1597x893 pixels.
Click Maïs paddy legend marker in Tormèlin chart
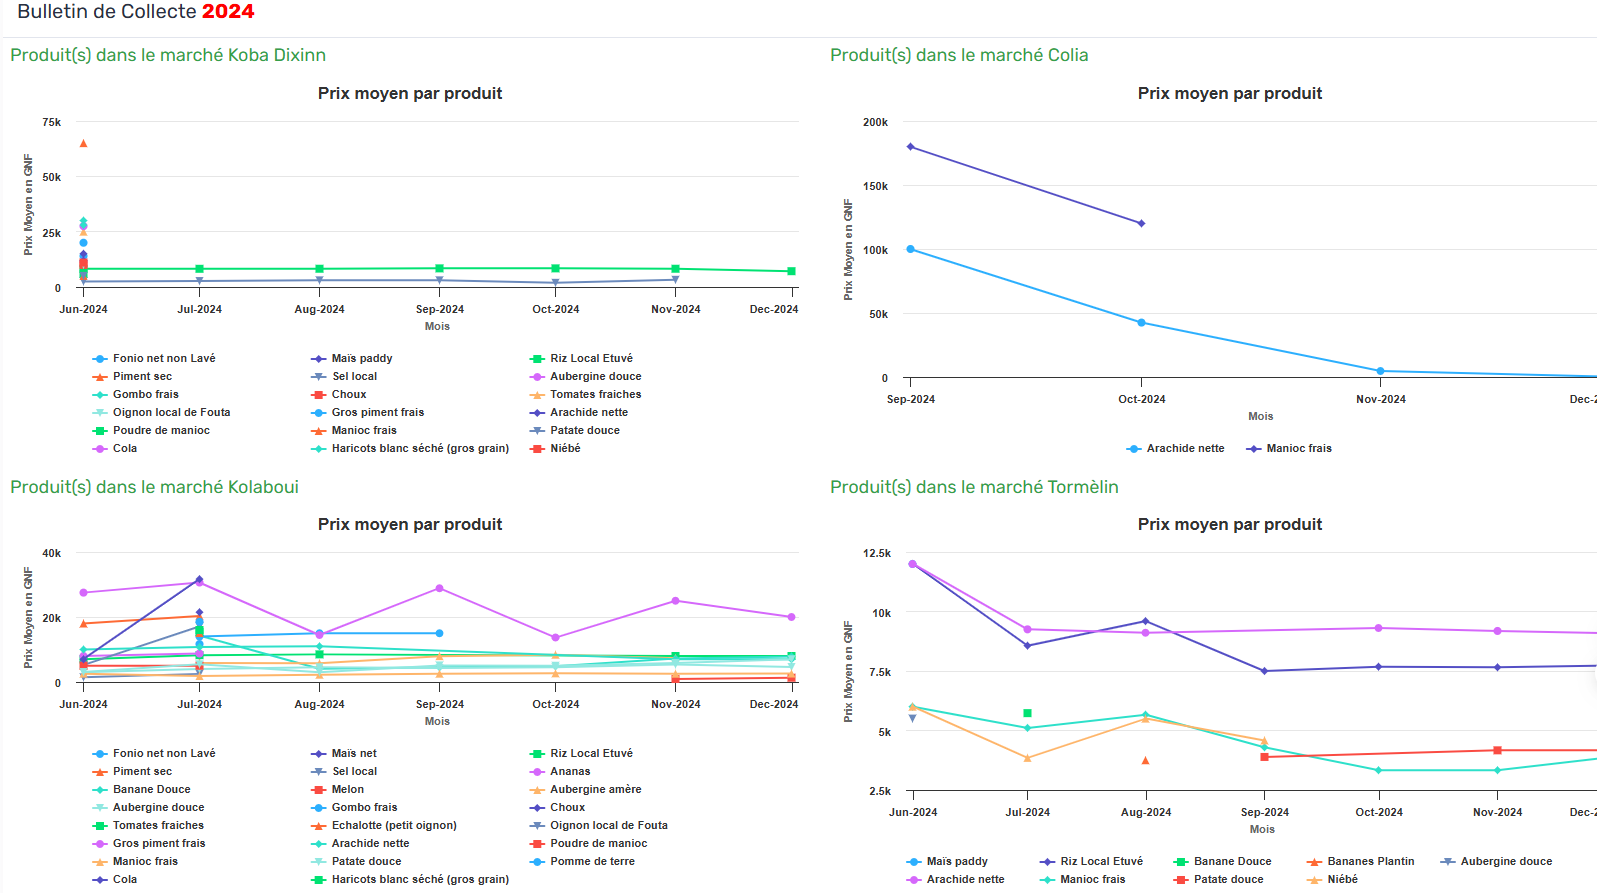click(914, 862)
